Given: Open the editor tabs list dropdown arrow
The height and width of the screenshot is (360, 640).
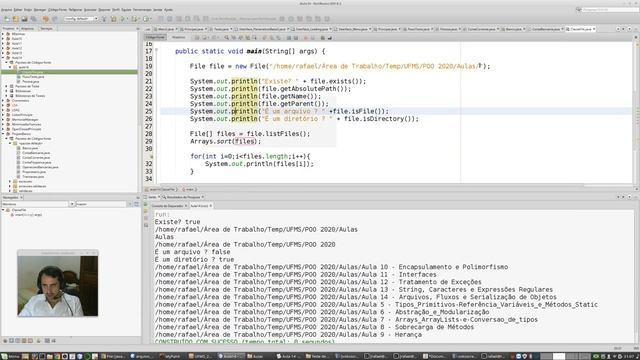Looking at the screenshot, I should (629, 29).
